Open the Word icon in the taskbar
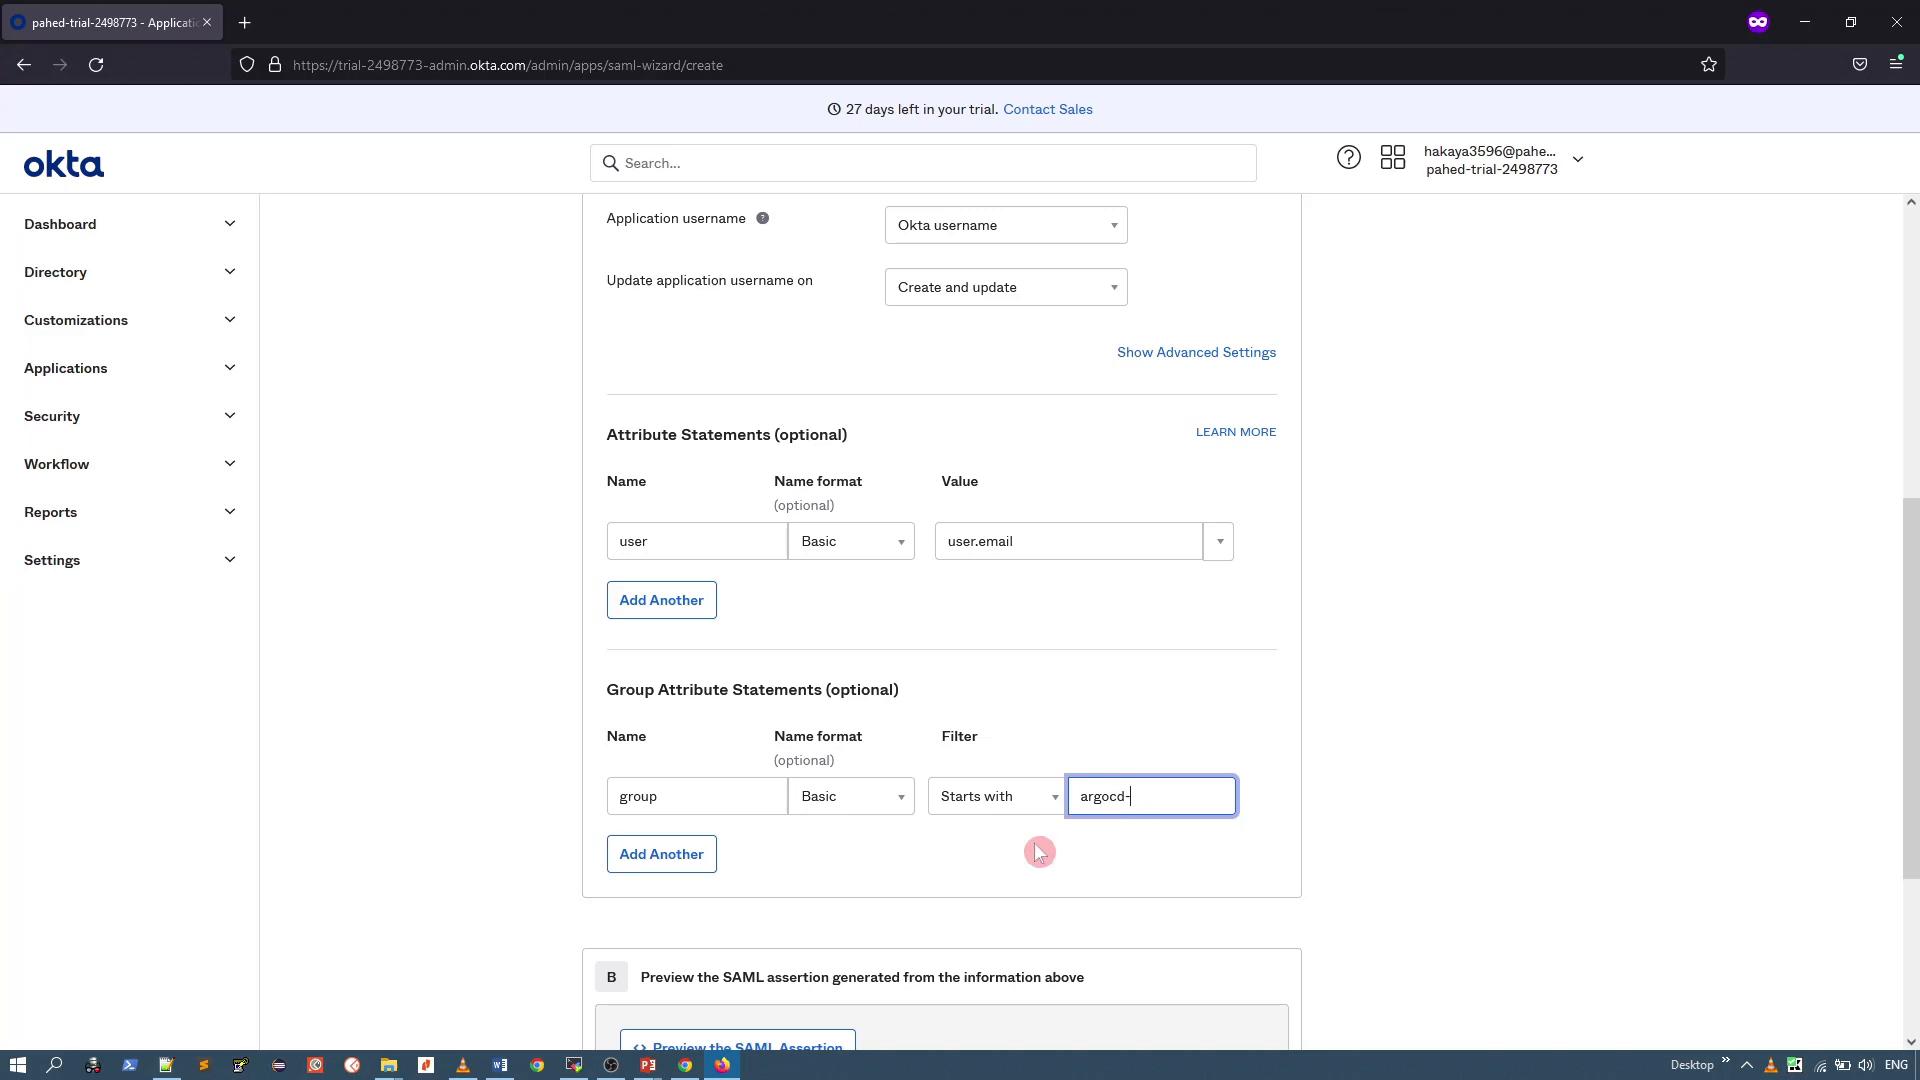 [500, 1065]
